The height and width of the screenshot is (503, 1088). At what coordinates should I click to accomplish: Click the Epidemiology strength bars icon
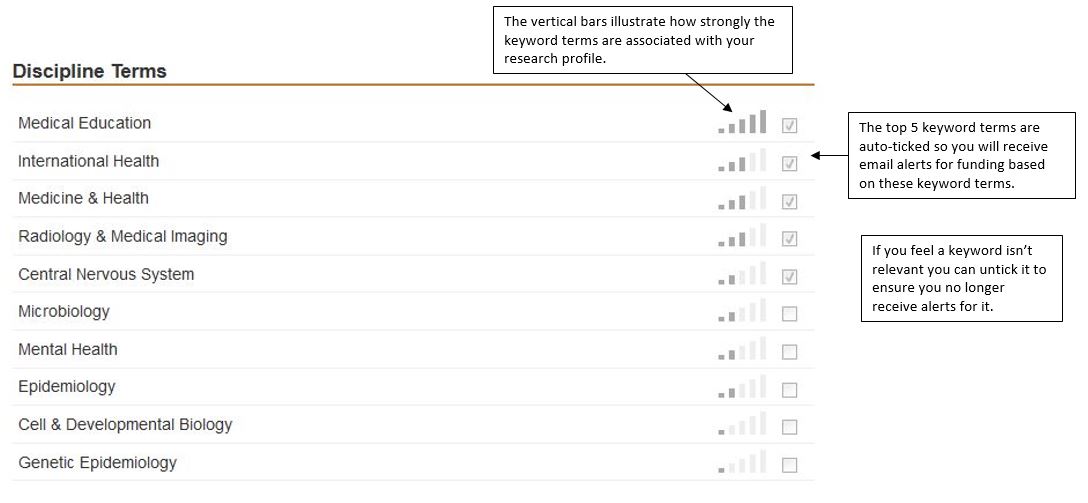tap(742, 387)
